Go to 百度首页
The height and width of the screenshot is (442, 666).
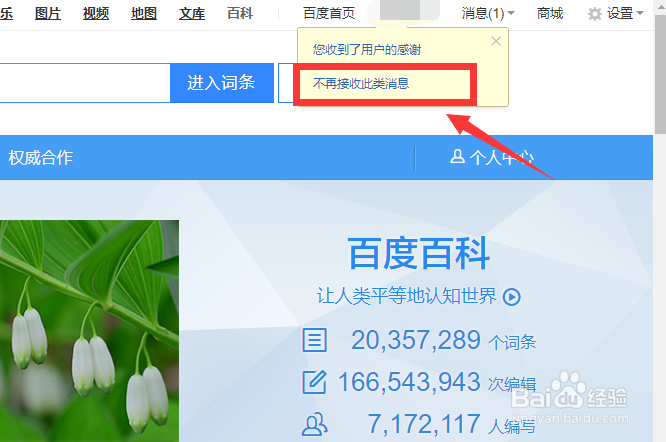pos(329,14)
